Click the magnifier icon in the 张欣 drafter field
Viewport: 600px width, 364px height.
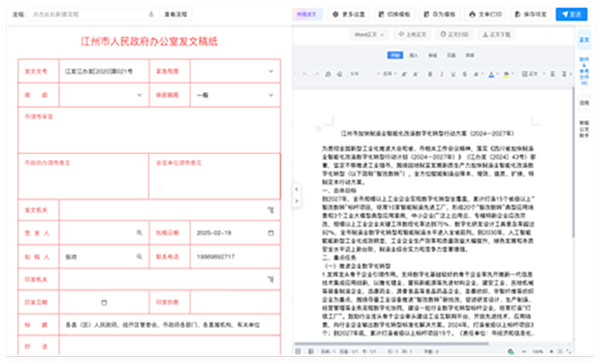(x=139, y=256)
